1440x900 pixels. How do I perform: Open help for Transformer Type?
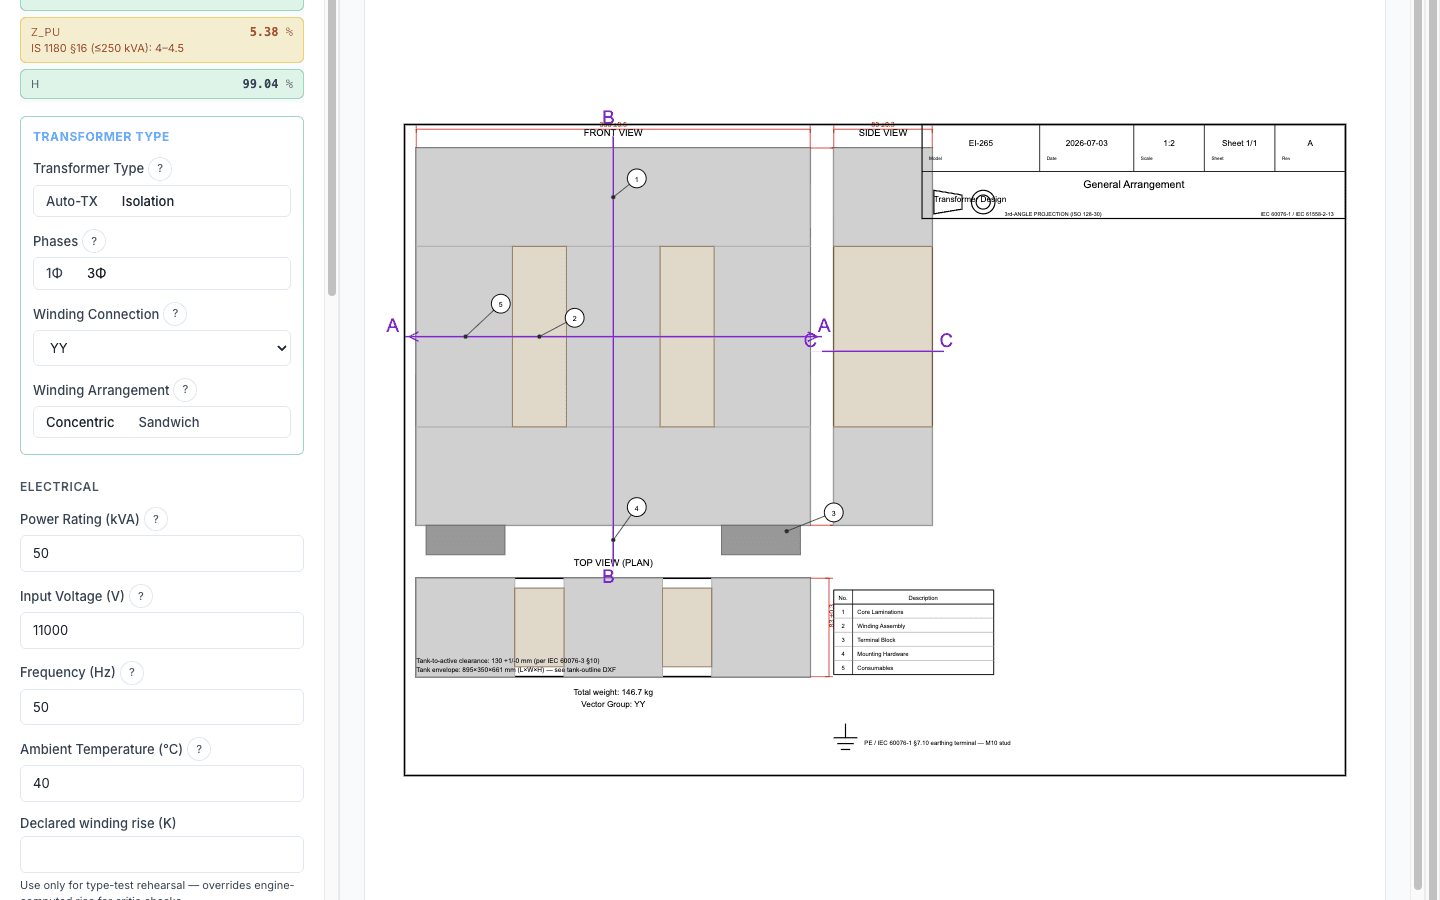[x=160, y=168]
